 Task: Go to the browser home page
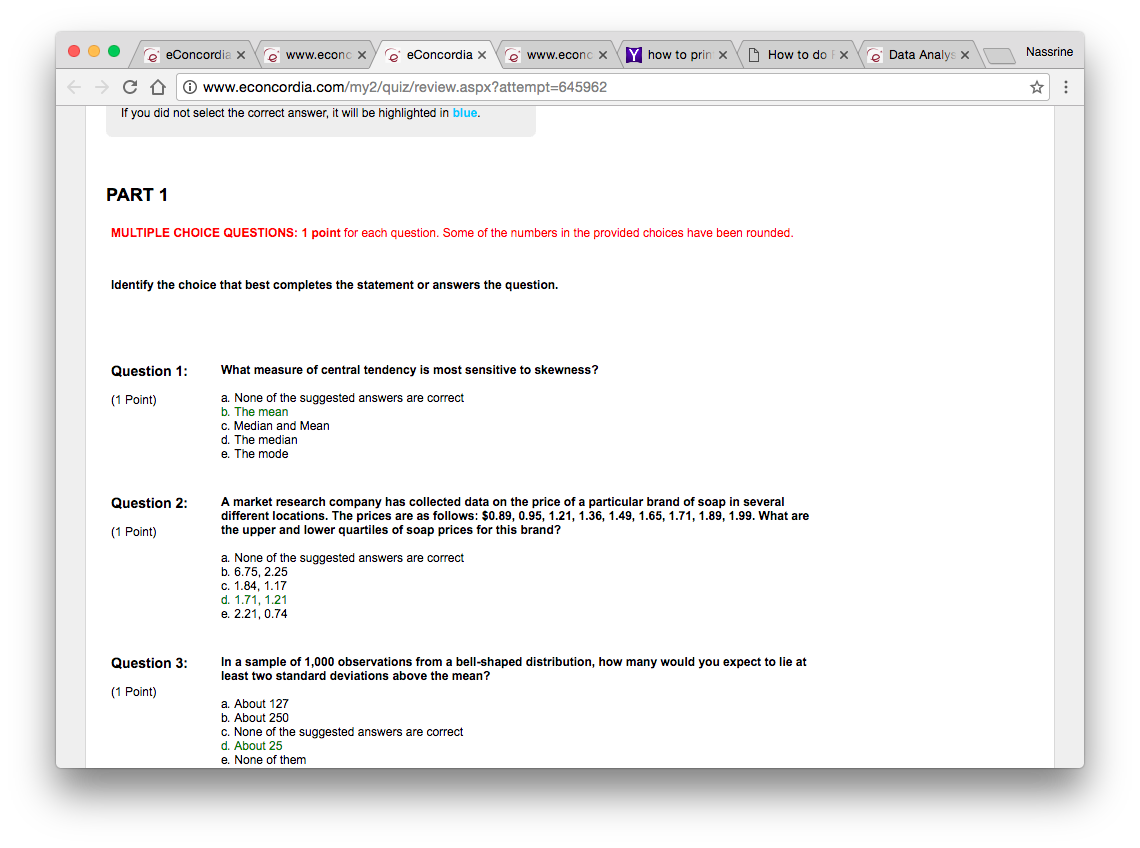point(157,87)
